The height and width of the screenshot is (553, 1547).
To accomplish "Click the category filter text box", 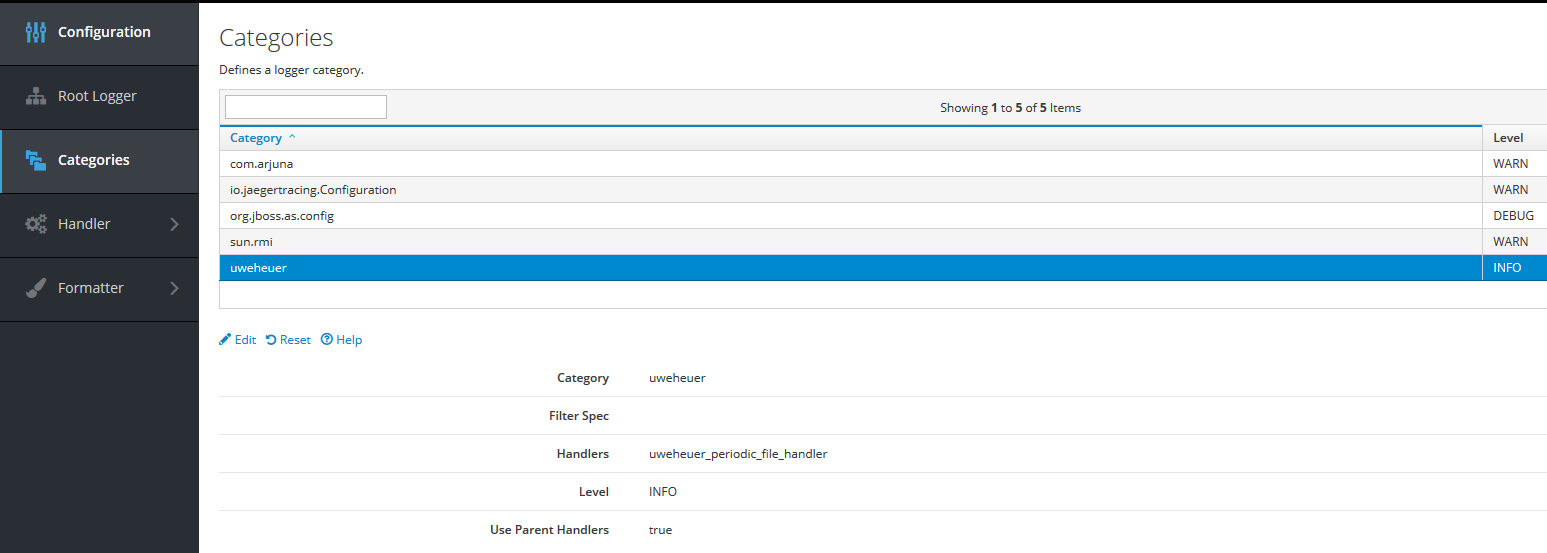I will 306,107.
